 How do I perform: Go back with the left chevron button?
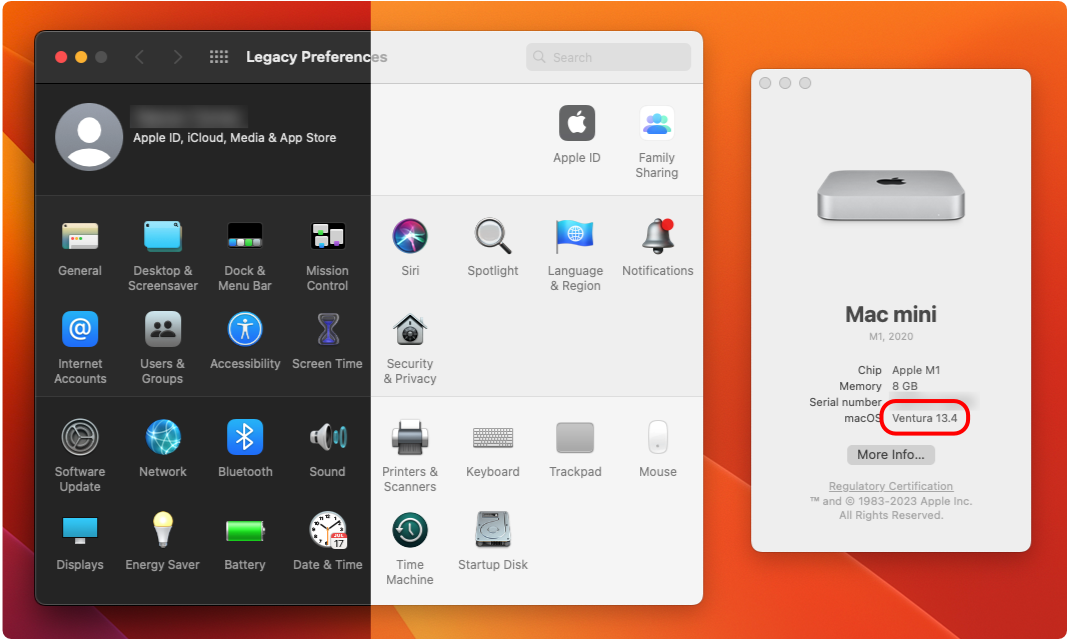[x=140, y=57]
